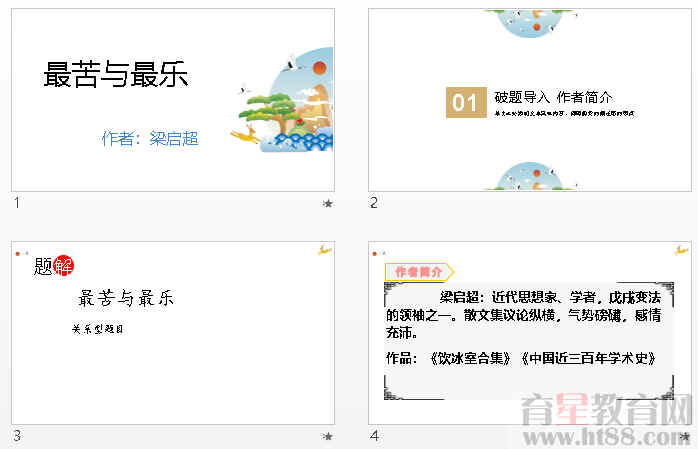
Task: Select slide number 1 label
Action: (x=17, y=203)
